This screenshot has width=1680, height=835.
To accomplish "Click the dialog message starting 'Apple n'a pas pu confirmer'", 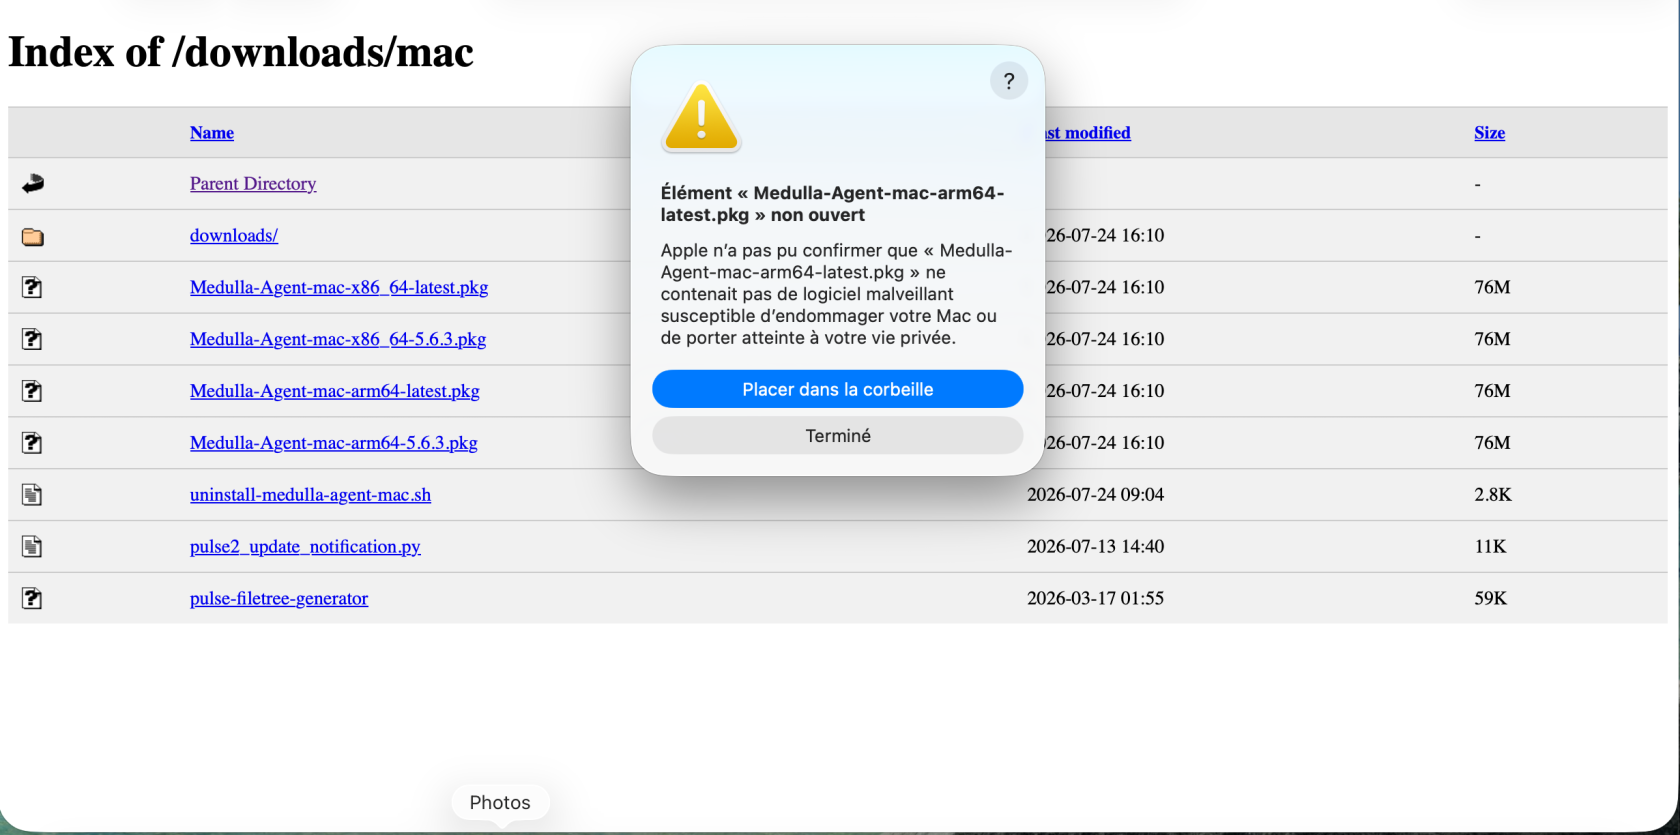I will pos(836,294).
